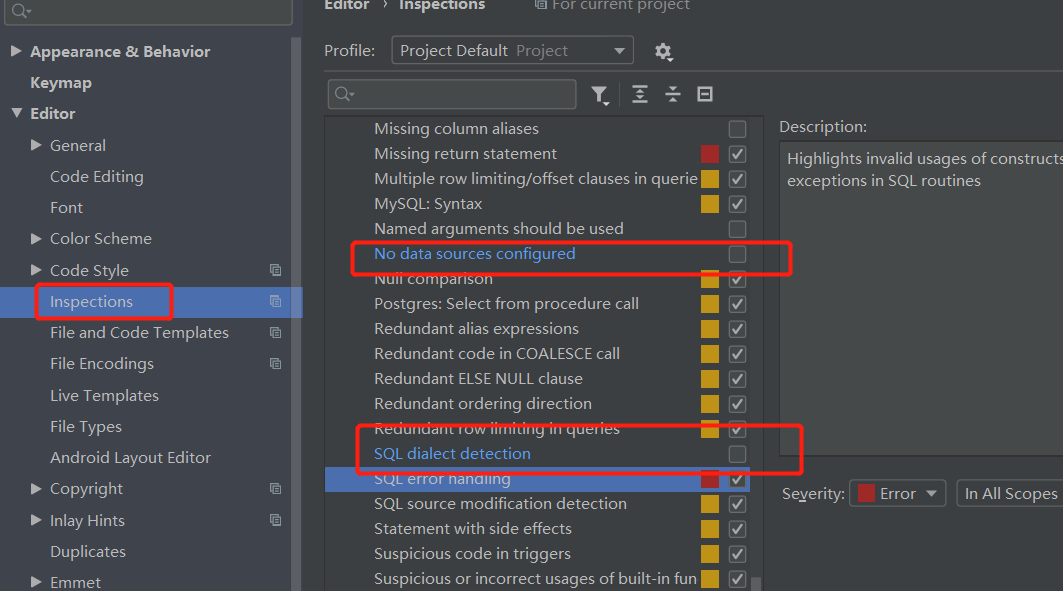Viewport: 1063px width, 591px height.
Task: Open Code Editing settings
Action: 97,177
